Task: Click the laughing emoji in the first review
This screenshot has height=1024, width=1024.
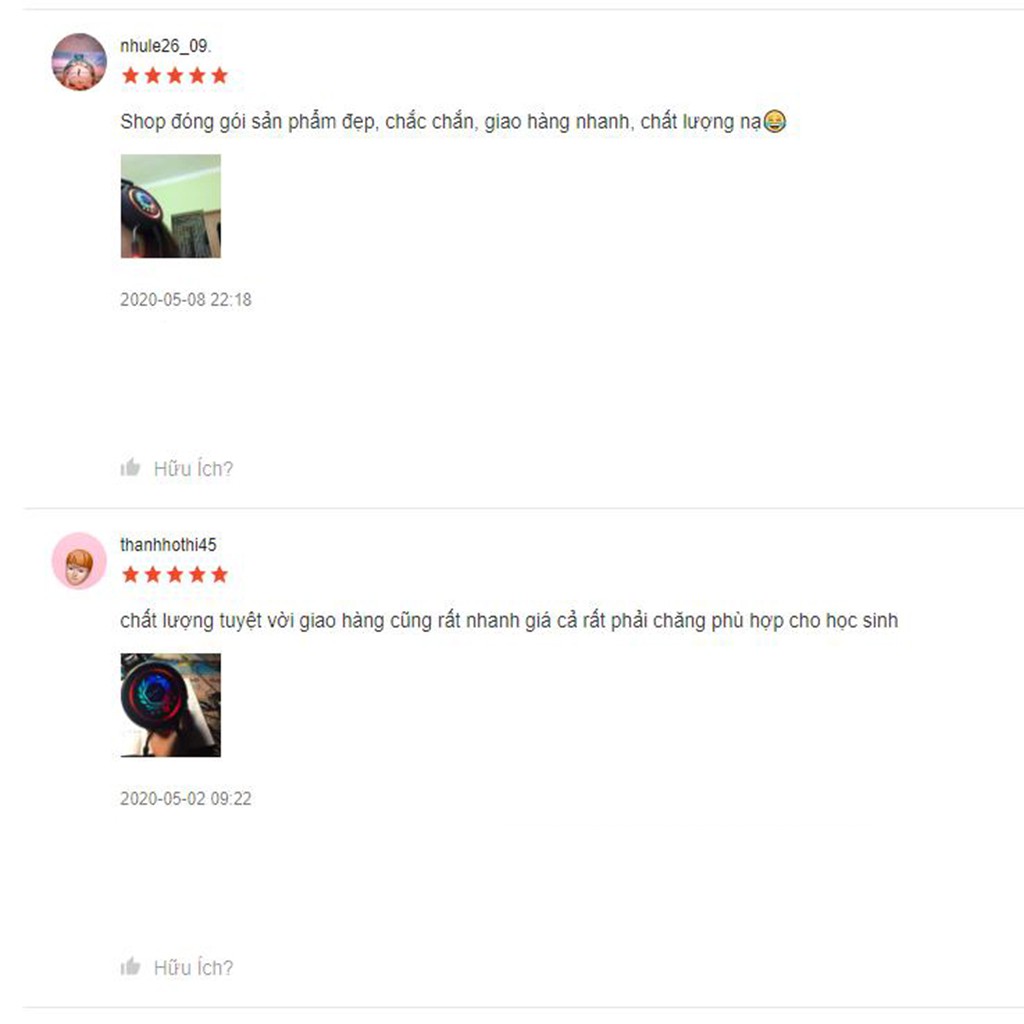Action: click(775, 121)
